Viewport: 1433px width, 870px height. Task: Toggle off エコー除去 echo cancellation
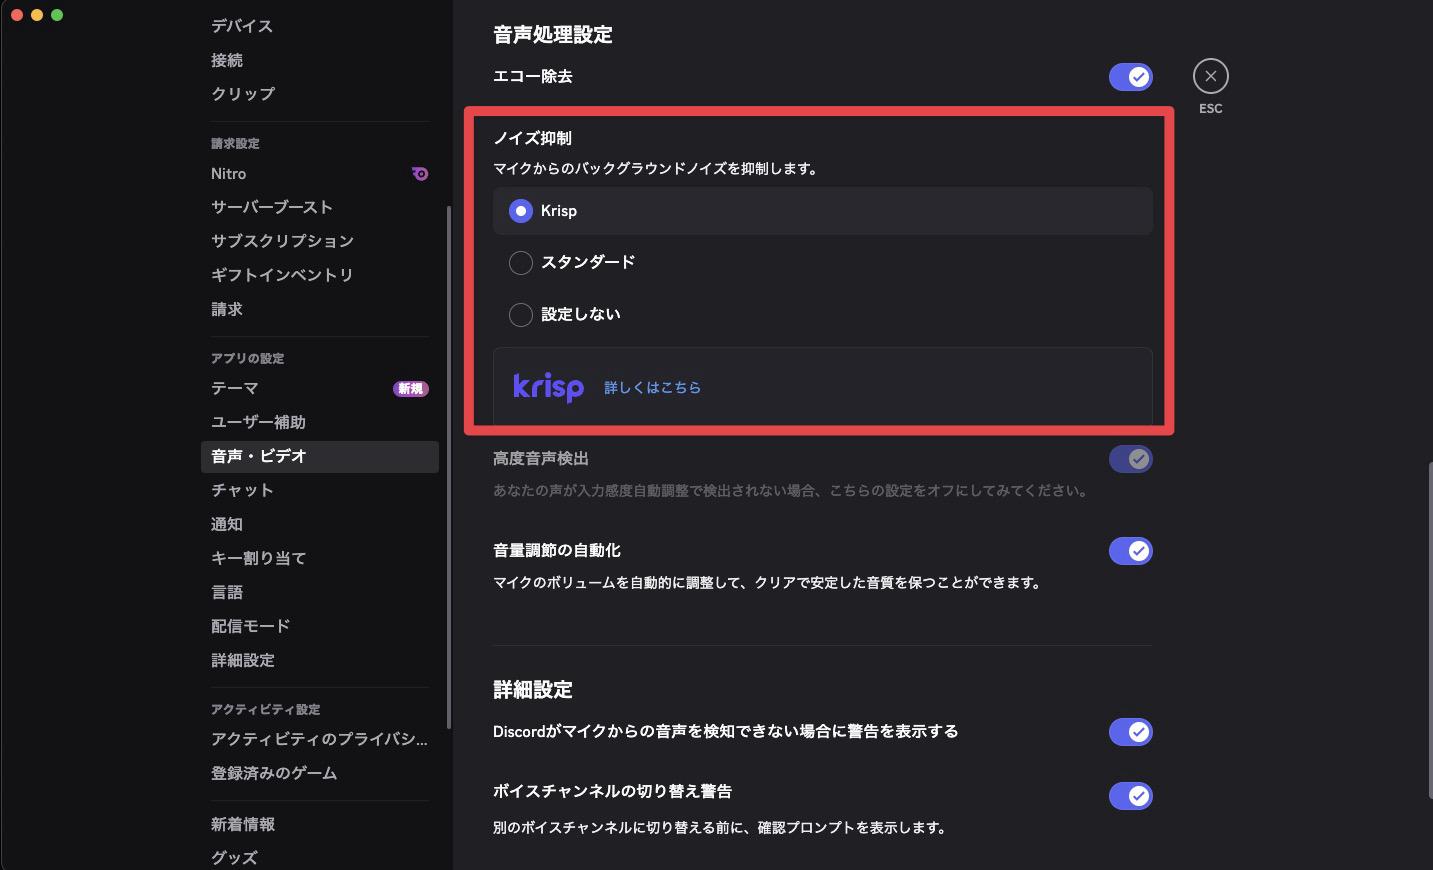1130,76
